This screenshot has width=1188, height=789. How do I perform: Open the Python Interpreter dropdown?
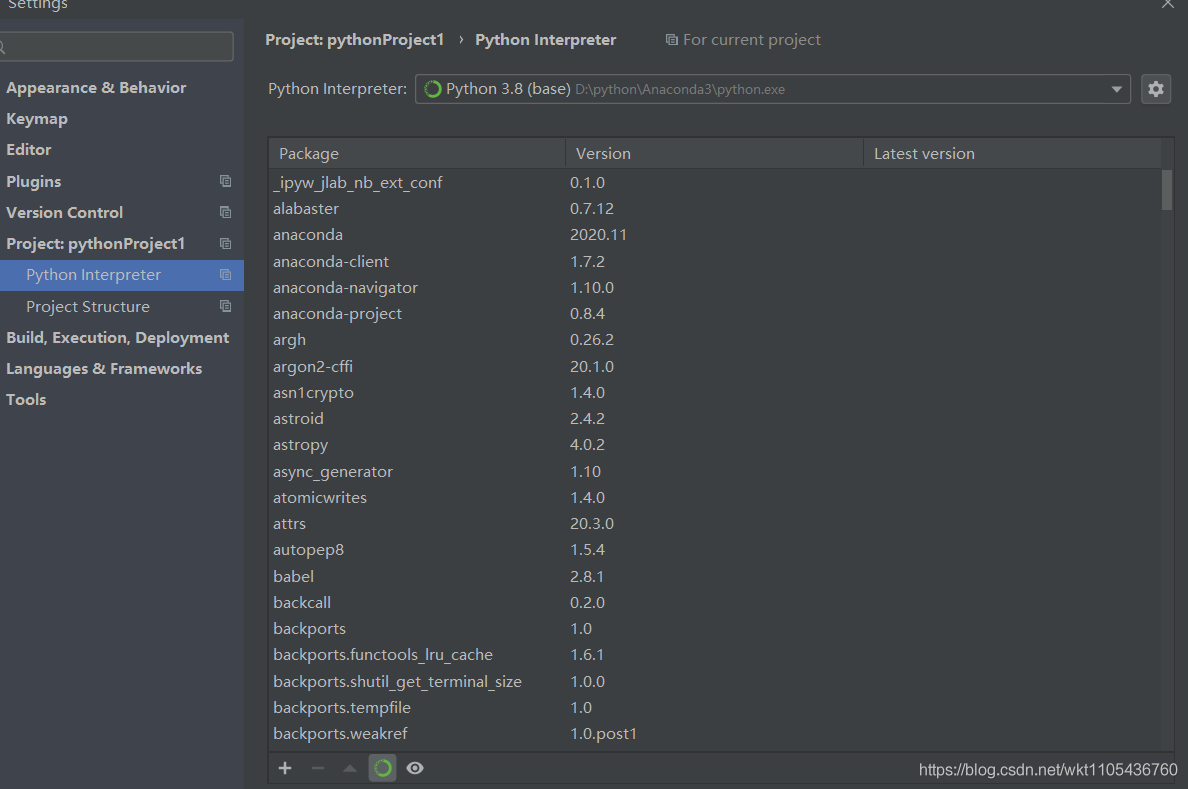click(772, 89)
